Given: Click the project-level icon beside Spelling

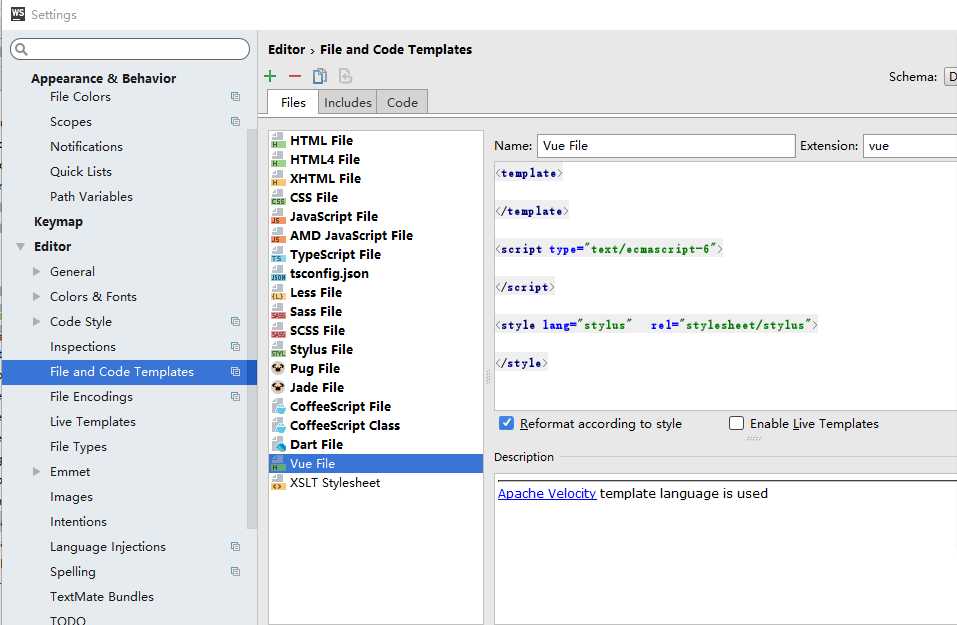Looking at the screenshot, I should pos(236,572).
